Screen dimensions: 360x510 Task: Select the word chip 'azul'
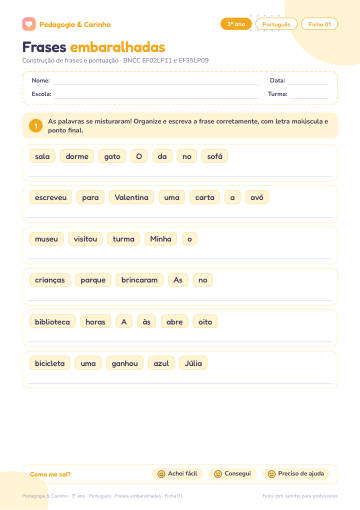coord(161,363)
